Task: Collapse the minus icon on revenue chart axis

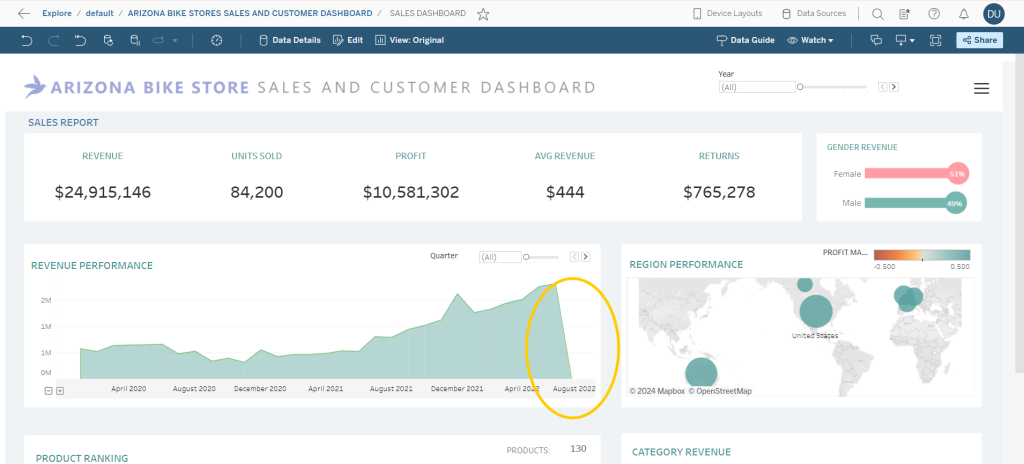Action: [x=49, y=390]
